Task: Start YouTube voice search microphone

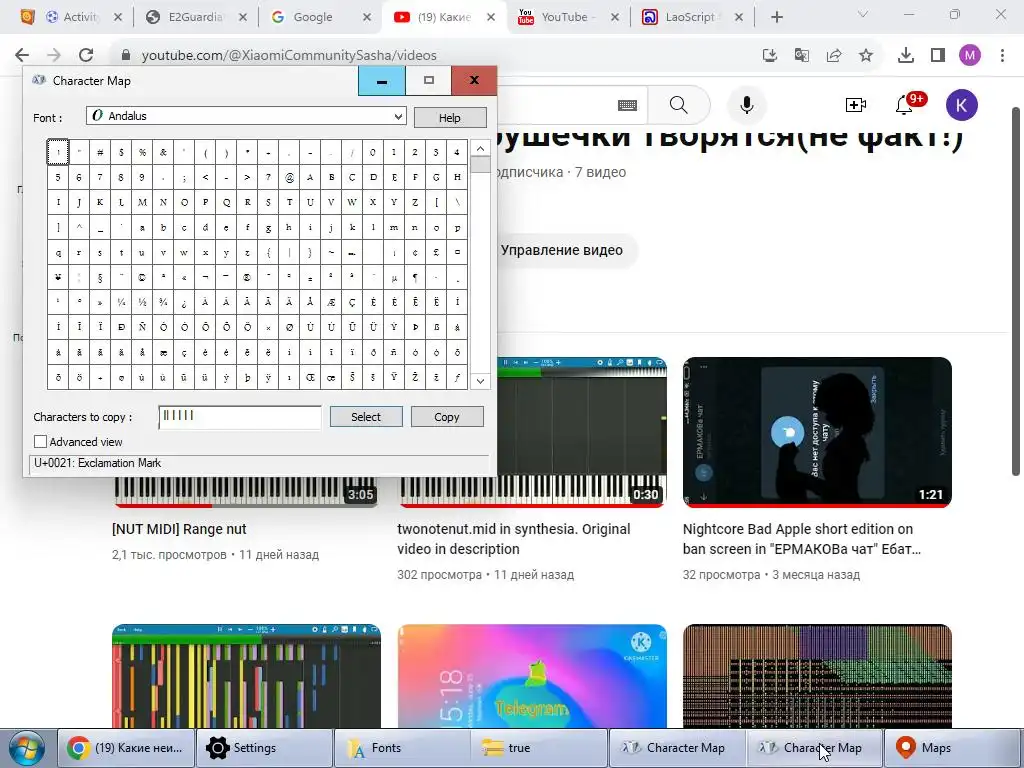Action: coord(746,105)
